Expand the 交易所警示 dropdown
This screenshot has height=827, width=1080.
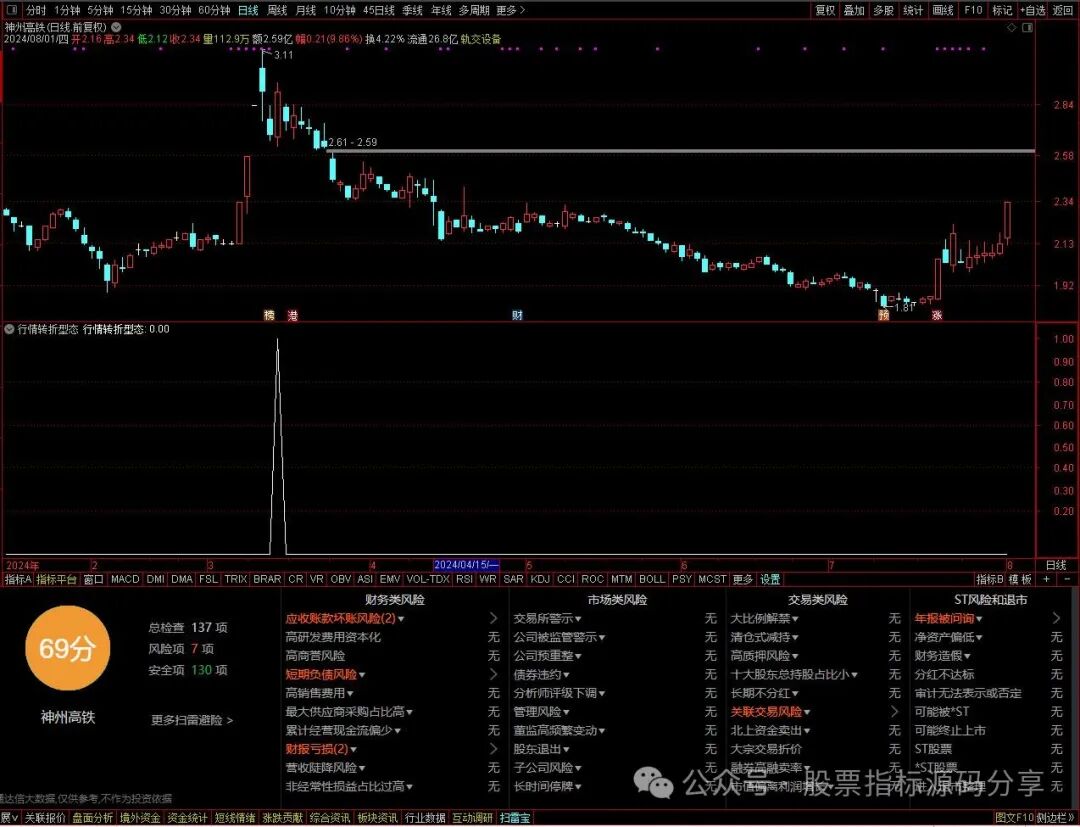pos(578,619)
